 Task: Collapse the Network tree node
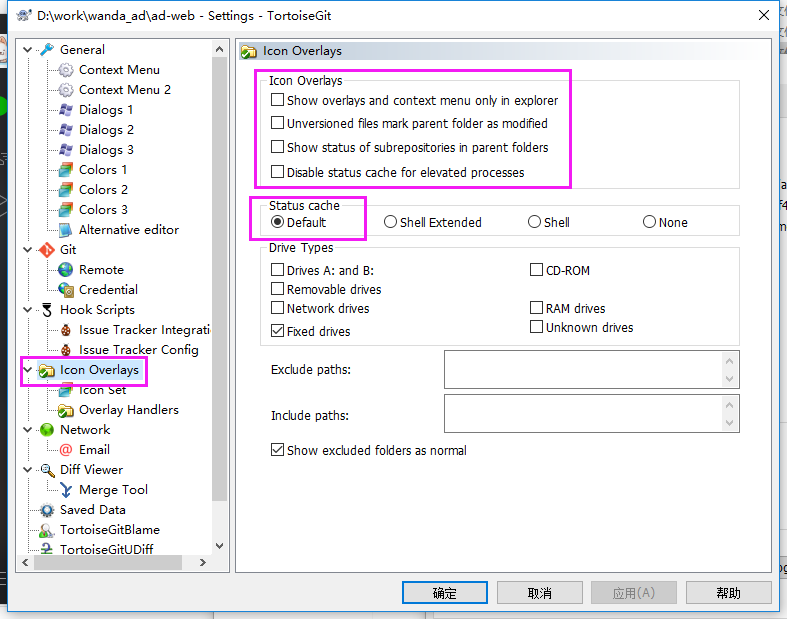click(28, 430)
